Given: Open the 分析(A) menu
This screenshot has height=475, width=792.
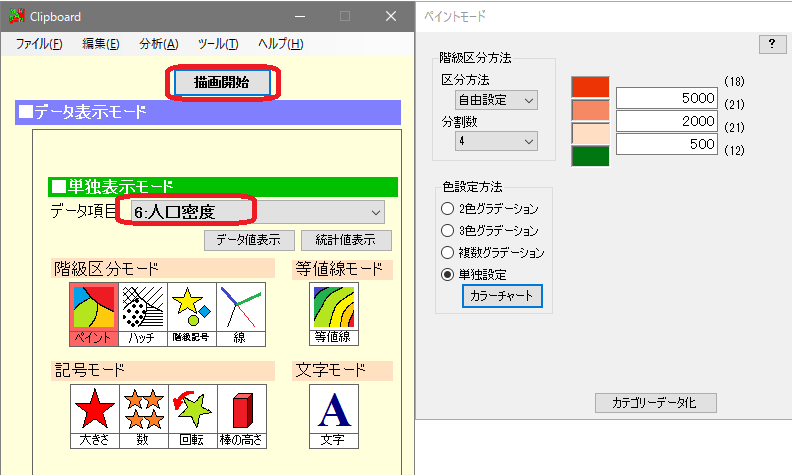Looking at the screenshot, I should click(159, 44).
